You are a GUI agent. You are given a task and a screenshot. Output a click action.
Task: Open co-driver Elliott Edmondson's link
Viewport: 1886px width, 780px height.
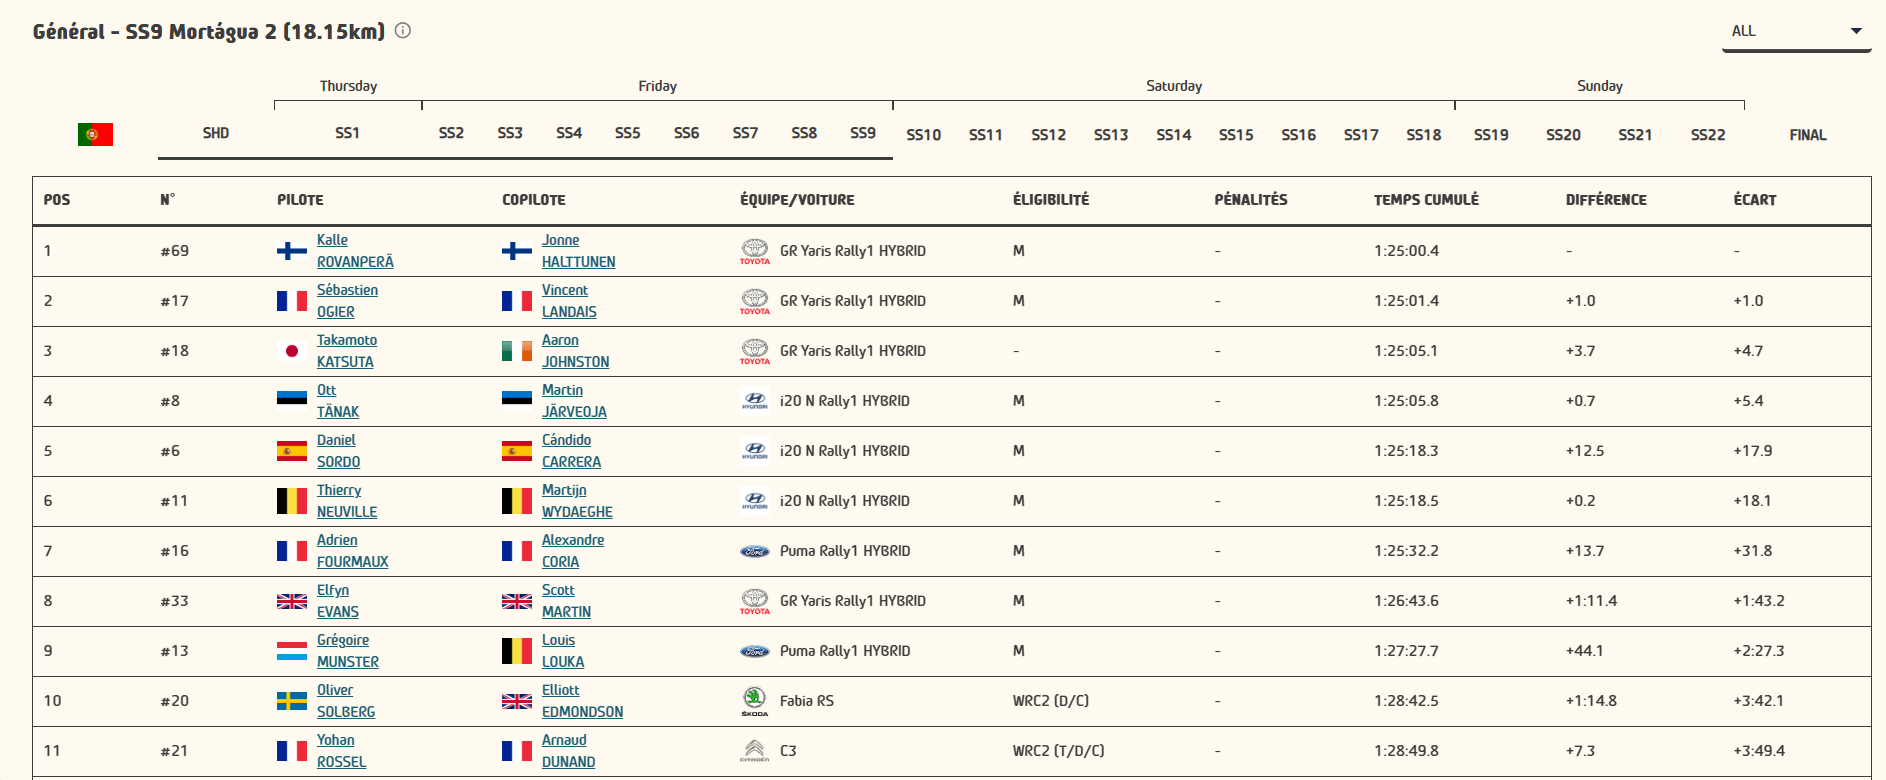coord(581,701)
